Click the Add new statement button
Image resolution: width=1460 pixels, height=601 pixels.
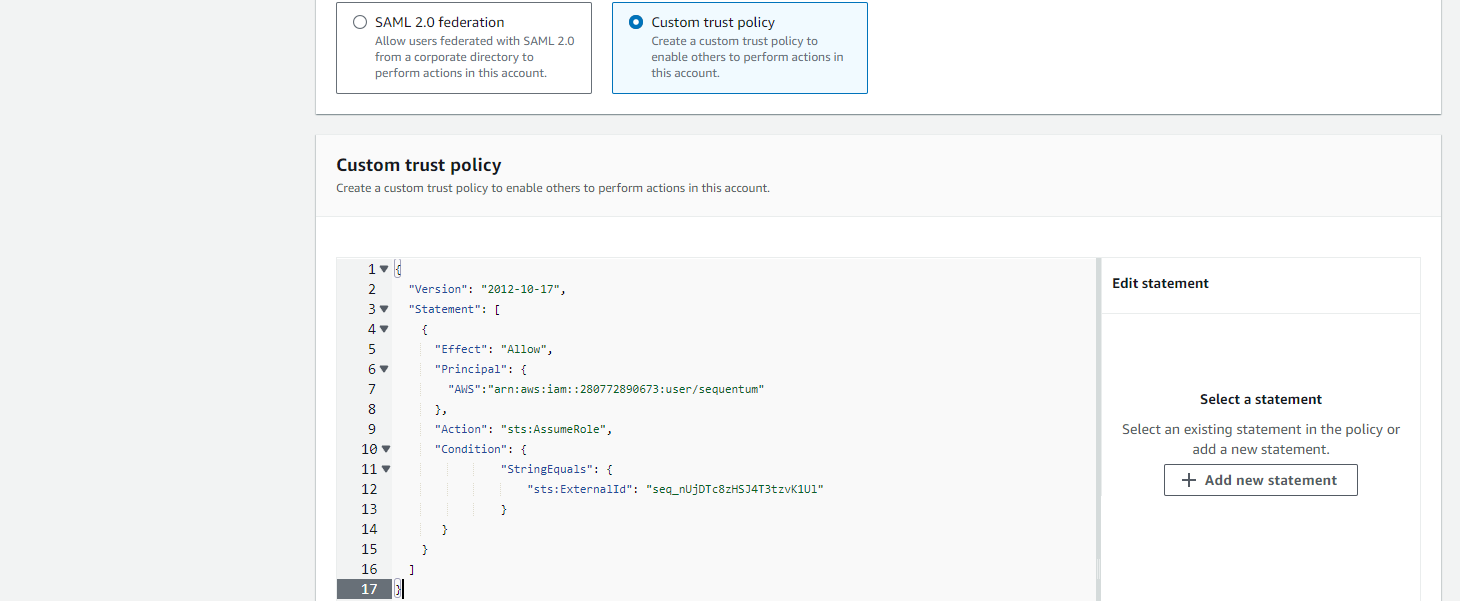(1260, 480)
